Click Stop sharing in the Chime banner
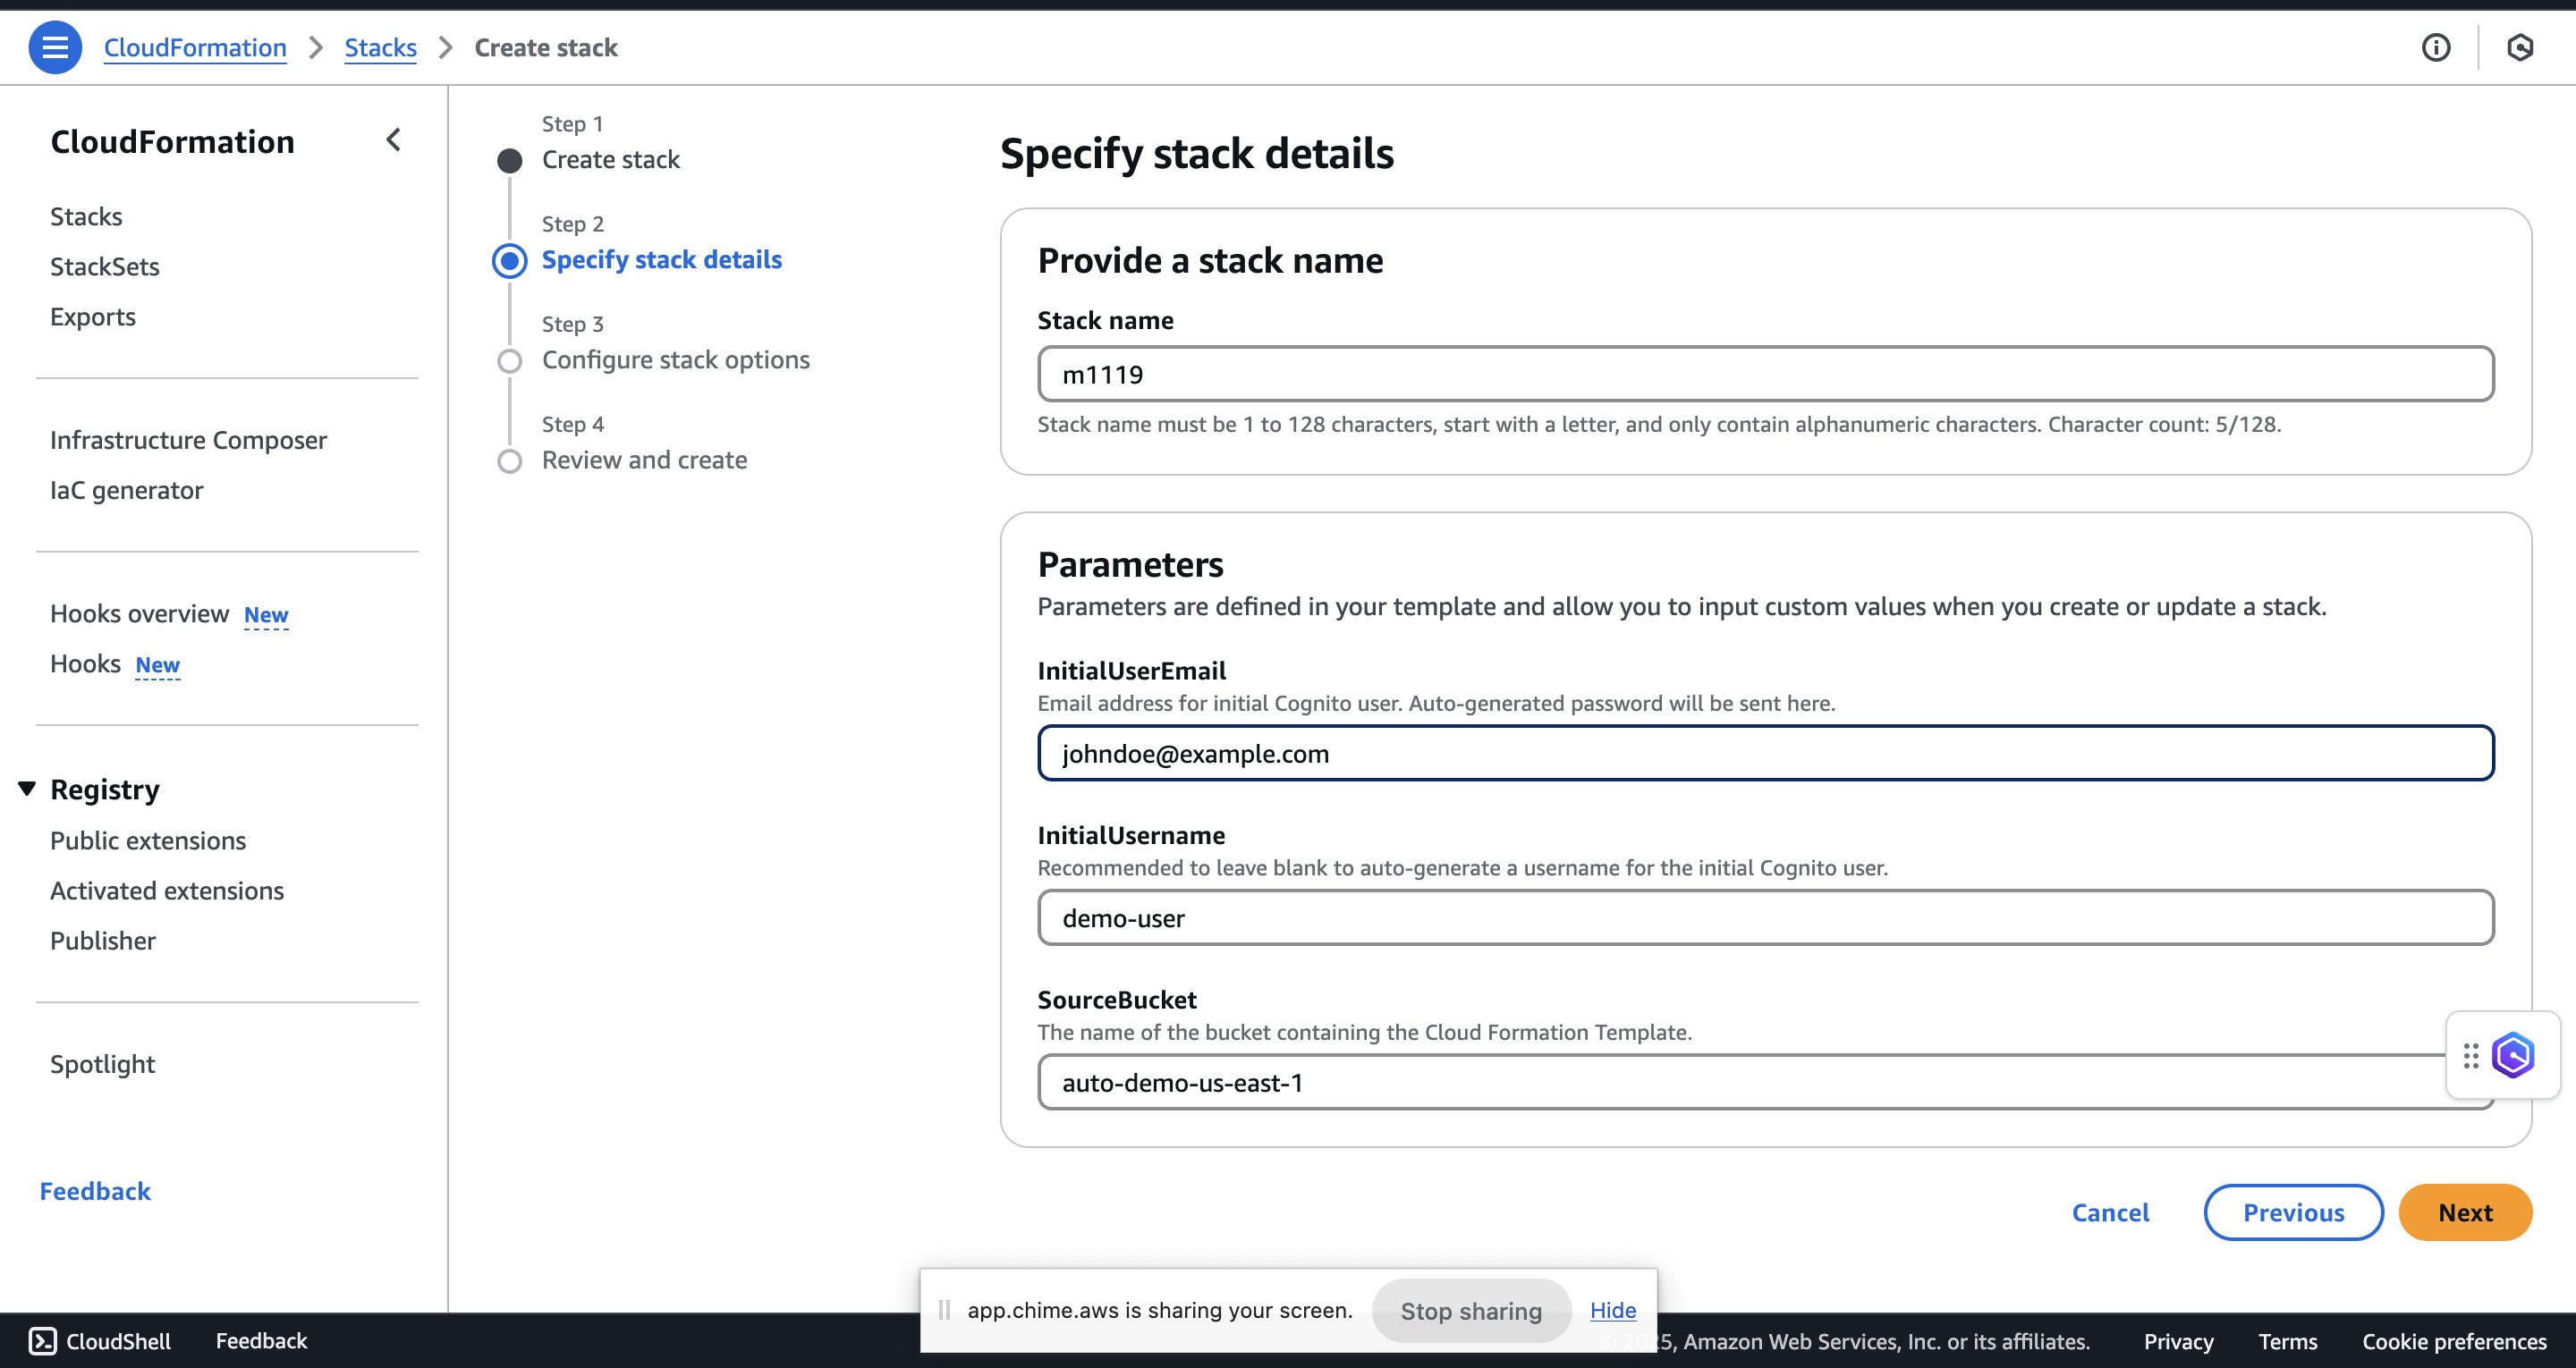2576x1368 pixels. click(1471, 1310)
